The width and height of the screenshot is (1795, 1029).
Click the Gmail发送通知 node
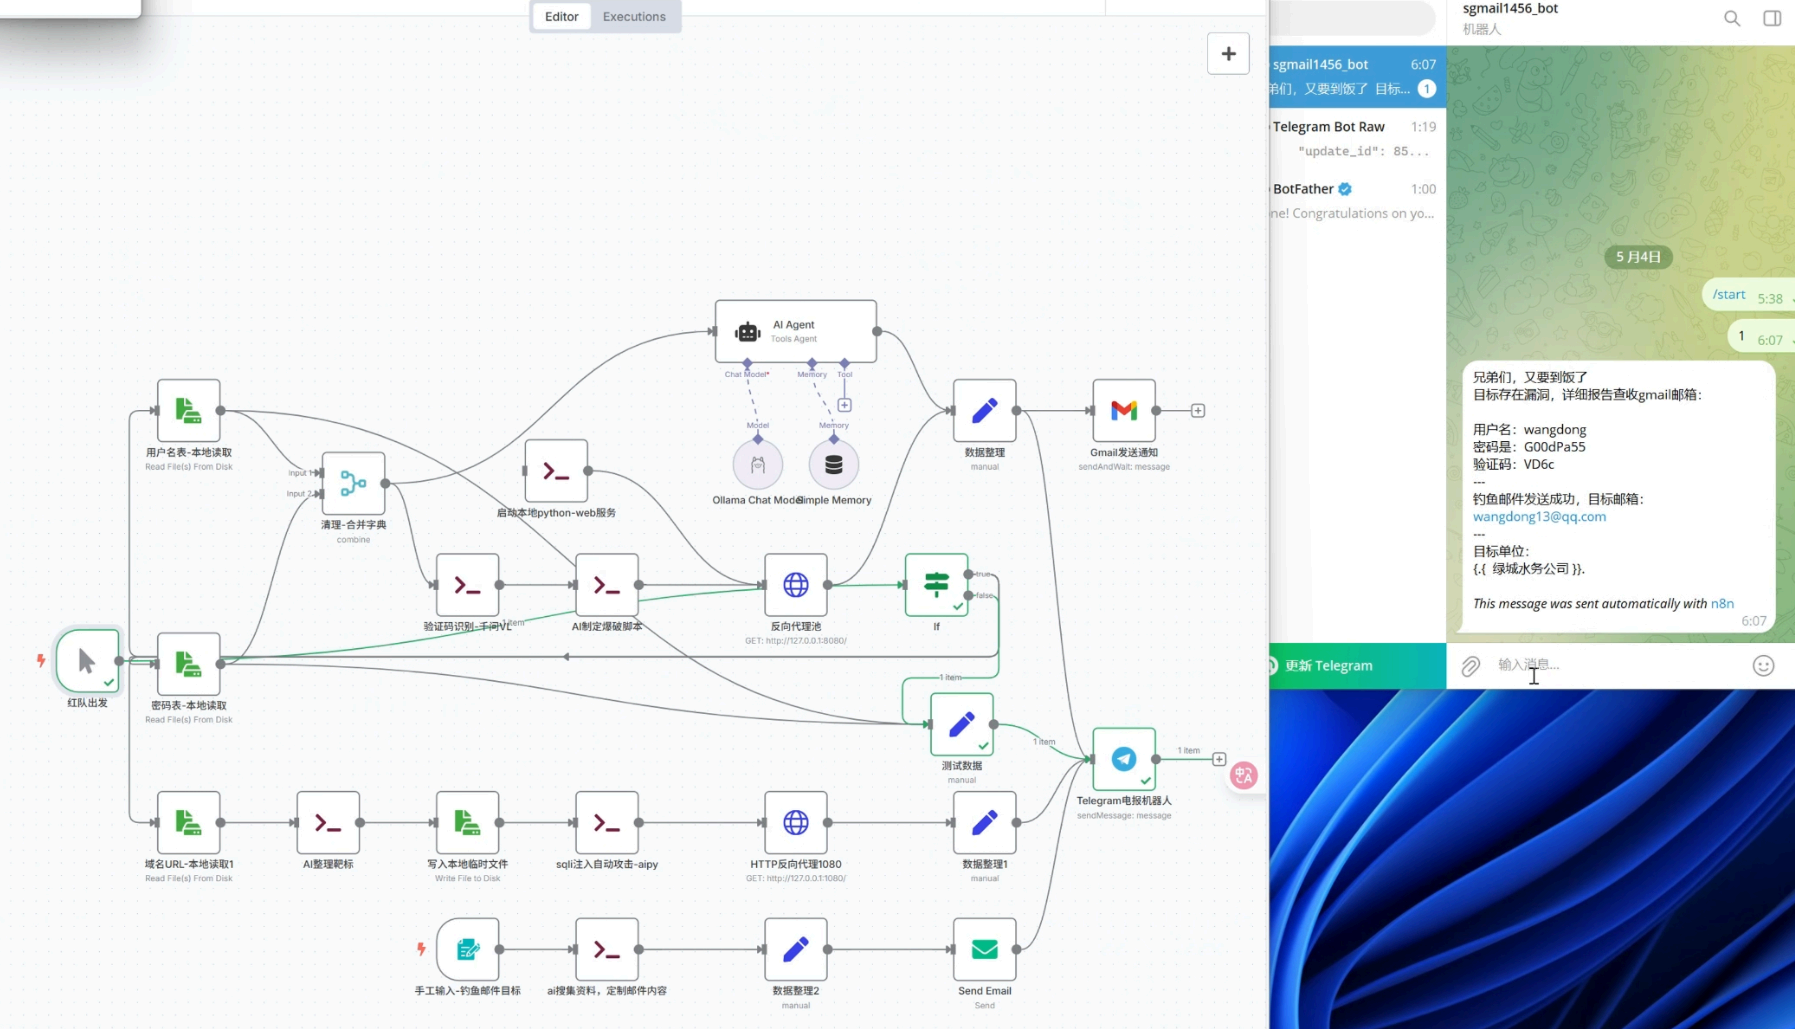pos(1124,410)
